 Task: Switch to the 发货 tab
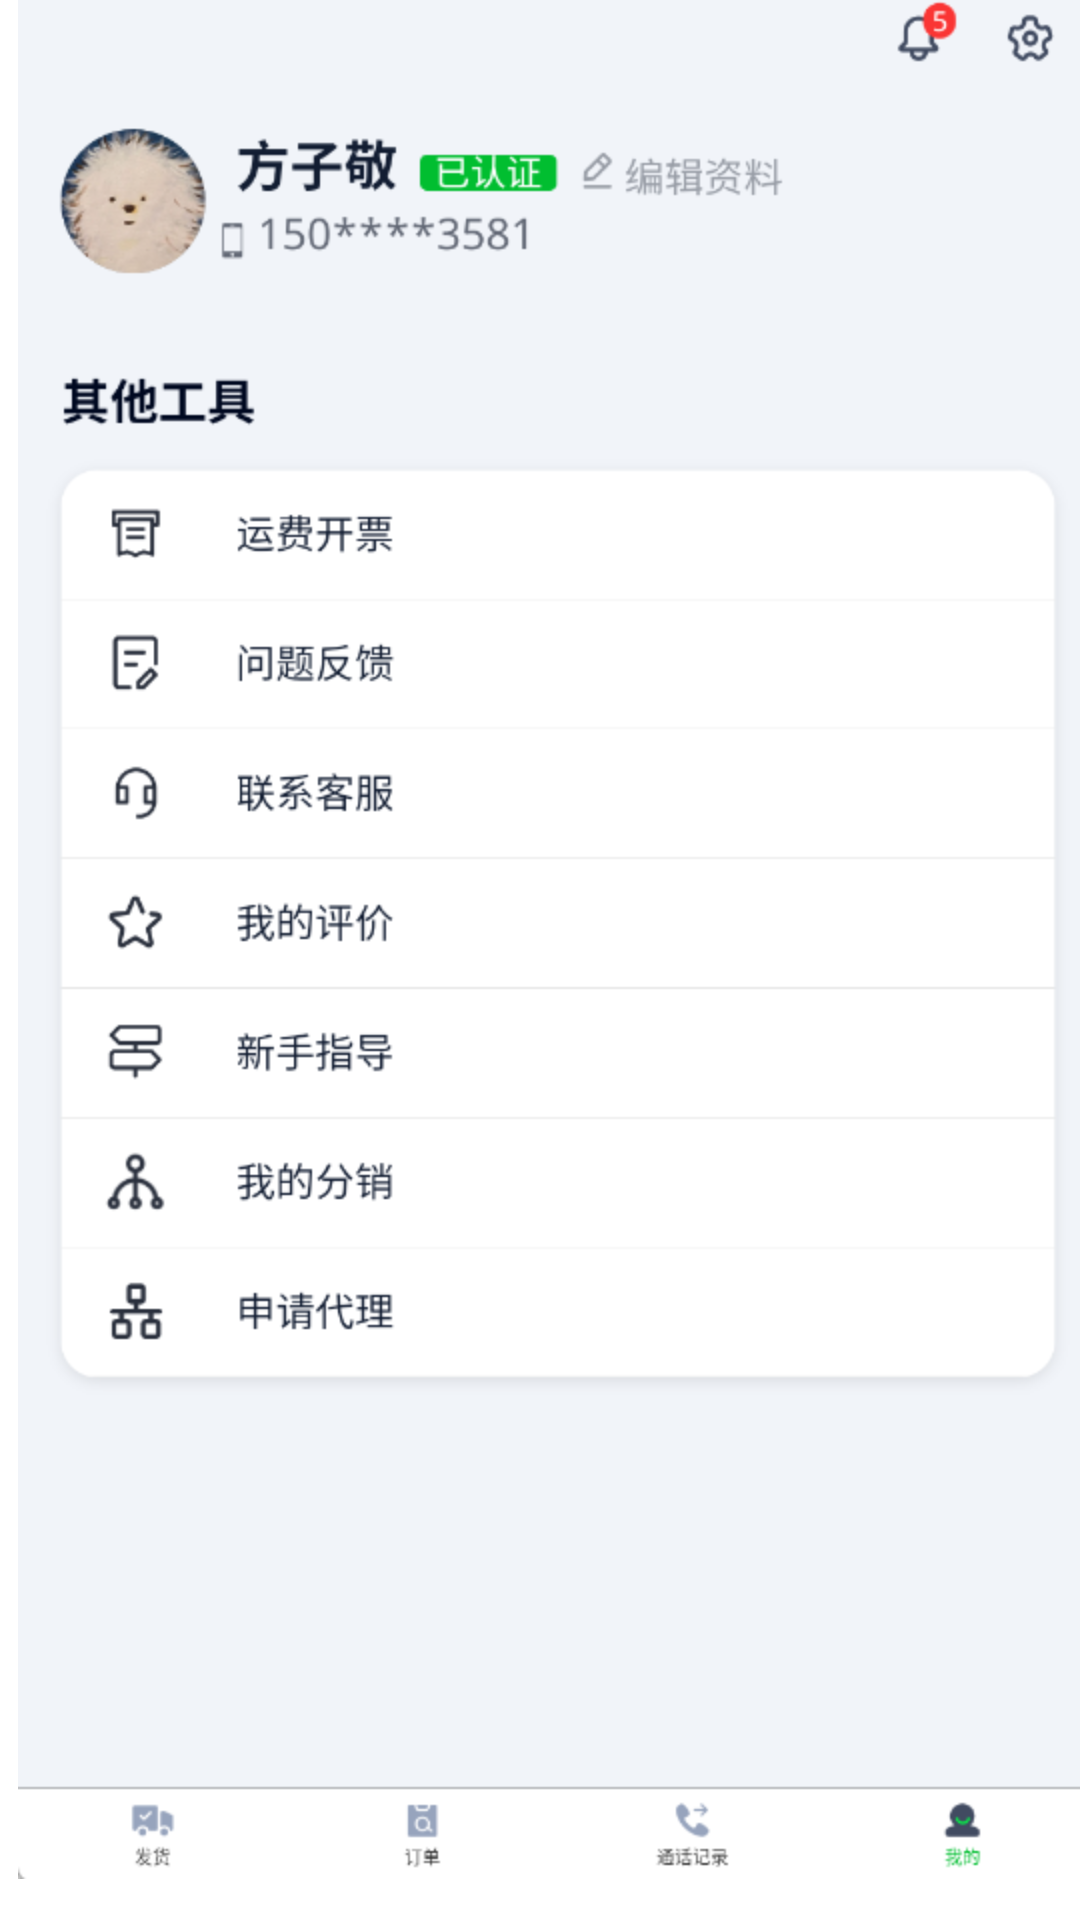click(x=152, y=1834)
